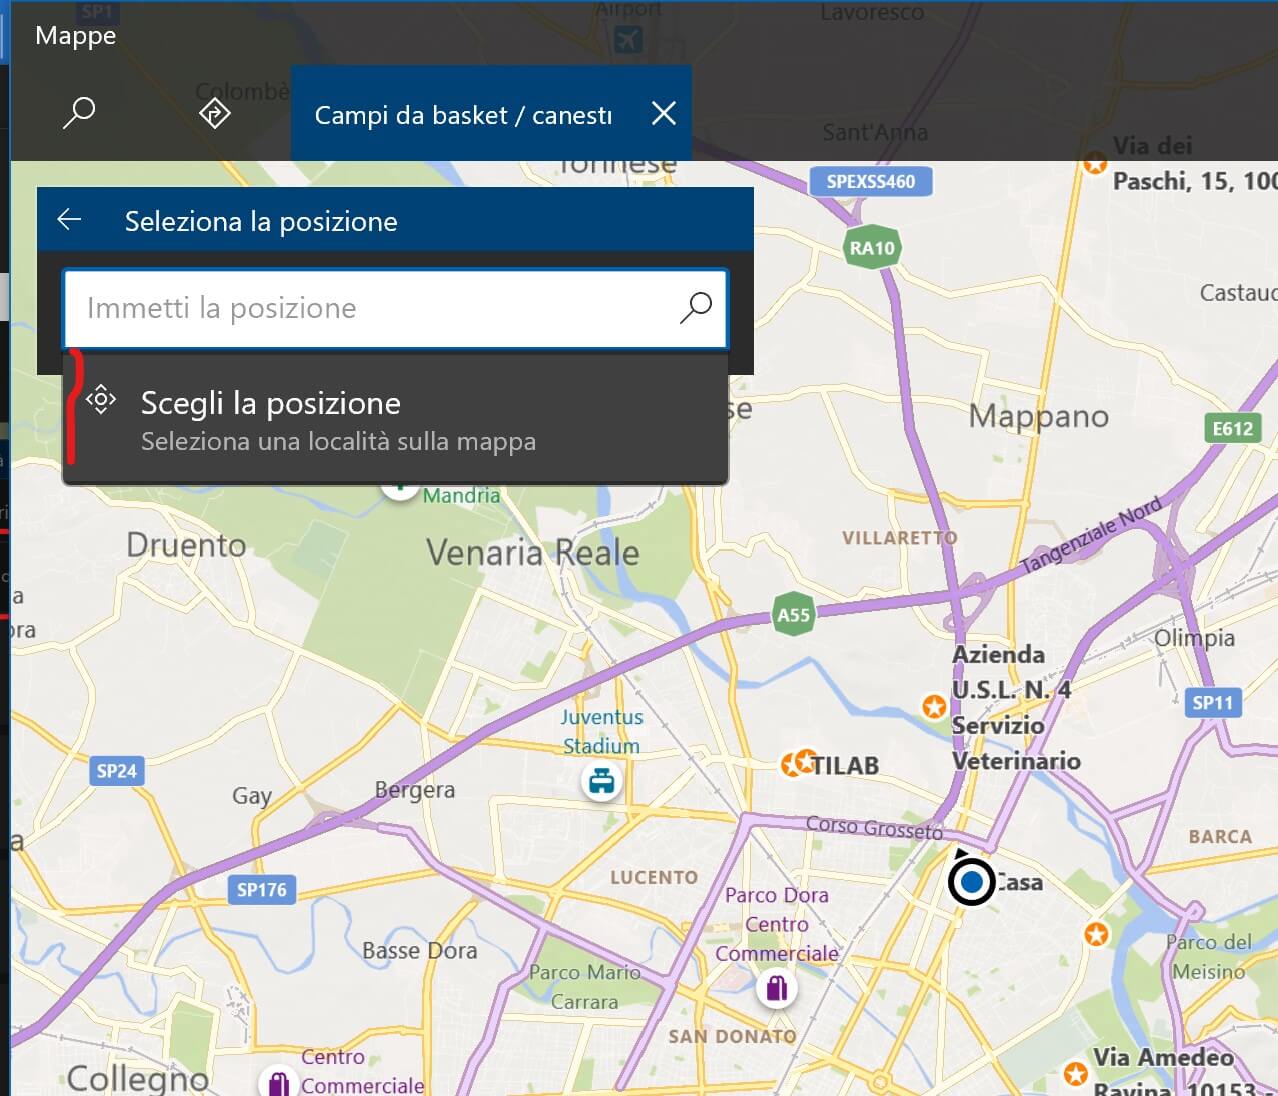Click the Venaria Reale label on the map

[x=532, y=552]
